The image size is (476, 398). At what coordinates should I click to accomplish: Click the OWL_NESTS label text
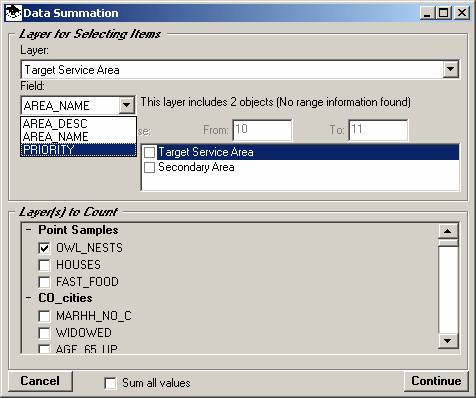89,248
